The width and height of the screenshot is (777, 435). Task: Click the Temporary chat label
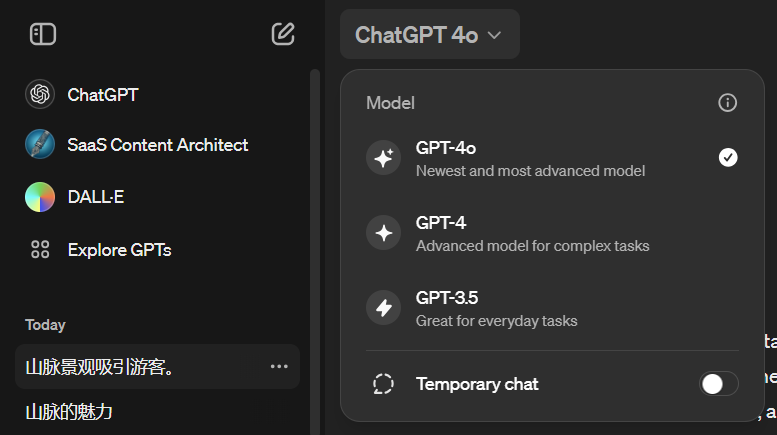(x=477, y=383)
